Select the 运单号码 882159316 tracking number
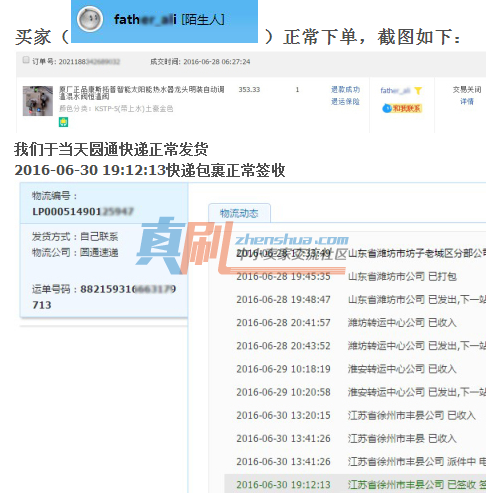Image resolution: width=486 pixels, height=493 pixels. click(104, 297)
